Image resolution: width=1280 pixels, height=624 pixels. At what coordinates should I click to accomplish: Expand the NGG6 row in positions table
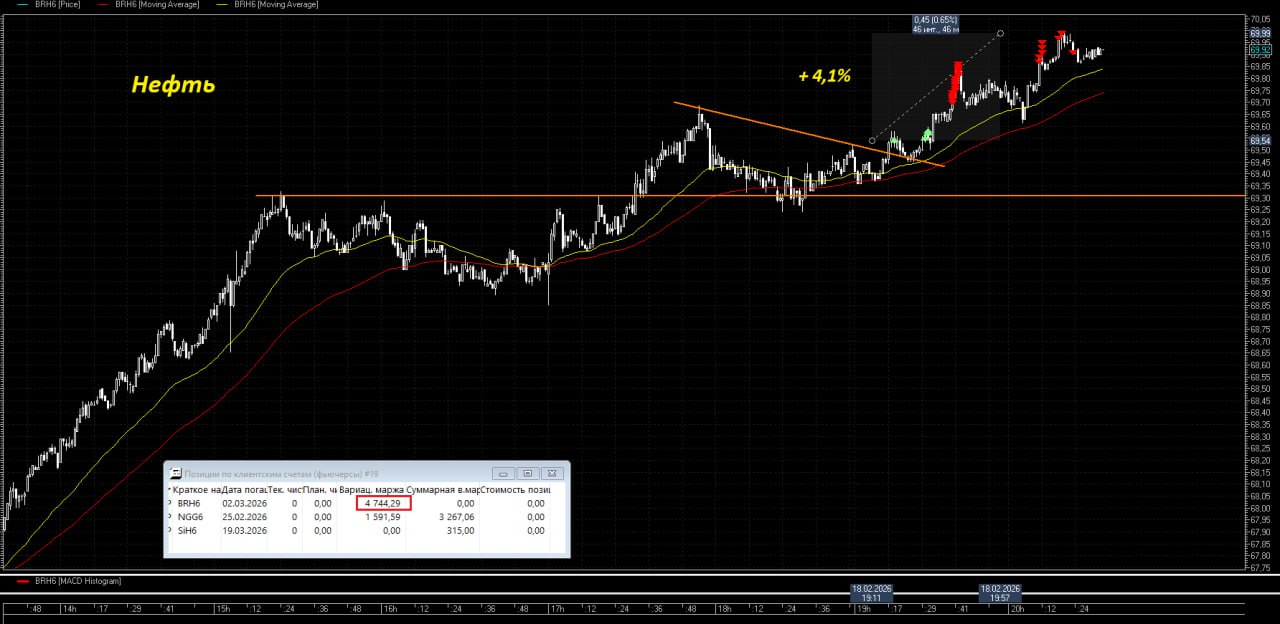tap(169, 517)
